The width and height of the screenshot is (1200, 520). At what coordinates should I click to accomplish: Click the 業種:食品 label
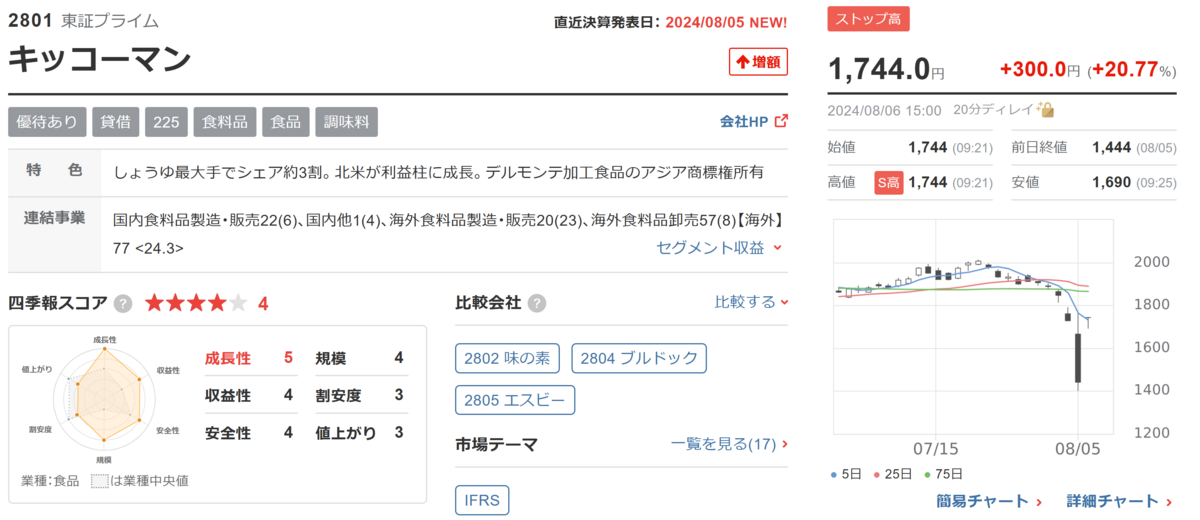click(x=50, y=480)
